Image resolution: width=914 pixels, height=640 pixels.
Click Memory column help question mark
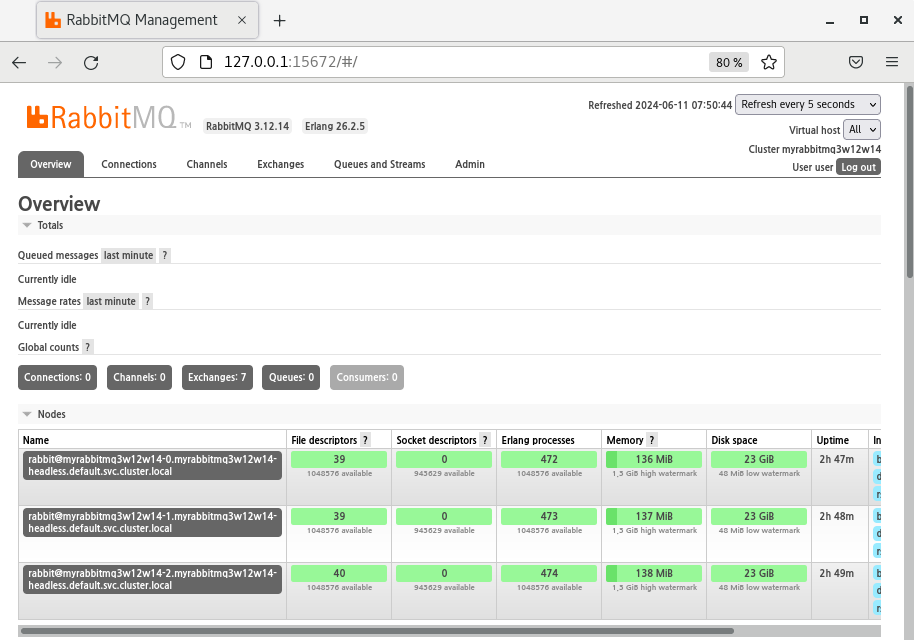pyautogui.click(x=652, y=440)
